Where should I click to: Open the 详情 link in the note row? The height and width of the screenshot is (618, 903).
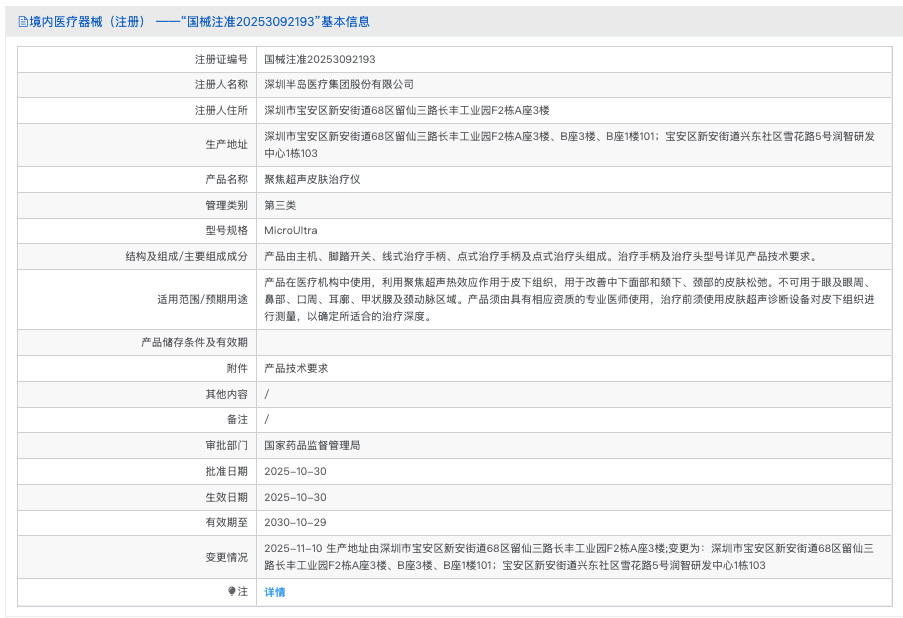(x=274, y=592)
